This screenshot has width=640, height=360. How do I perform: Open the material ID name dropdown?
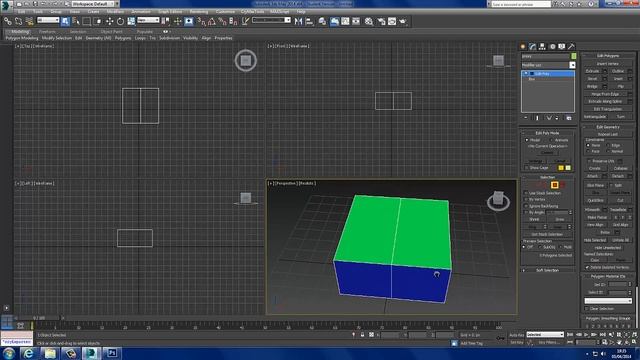[608, 301]
